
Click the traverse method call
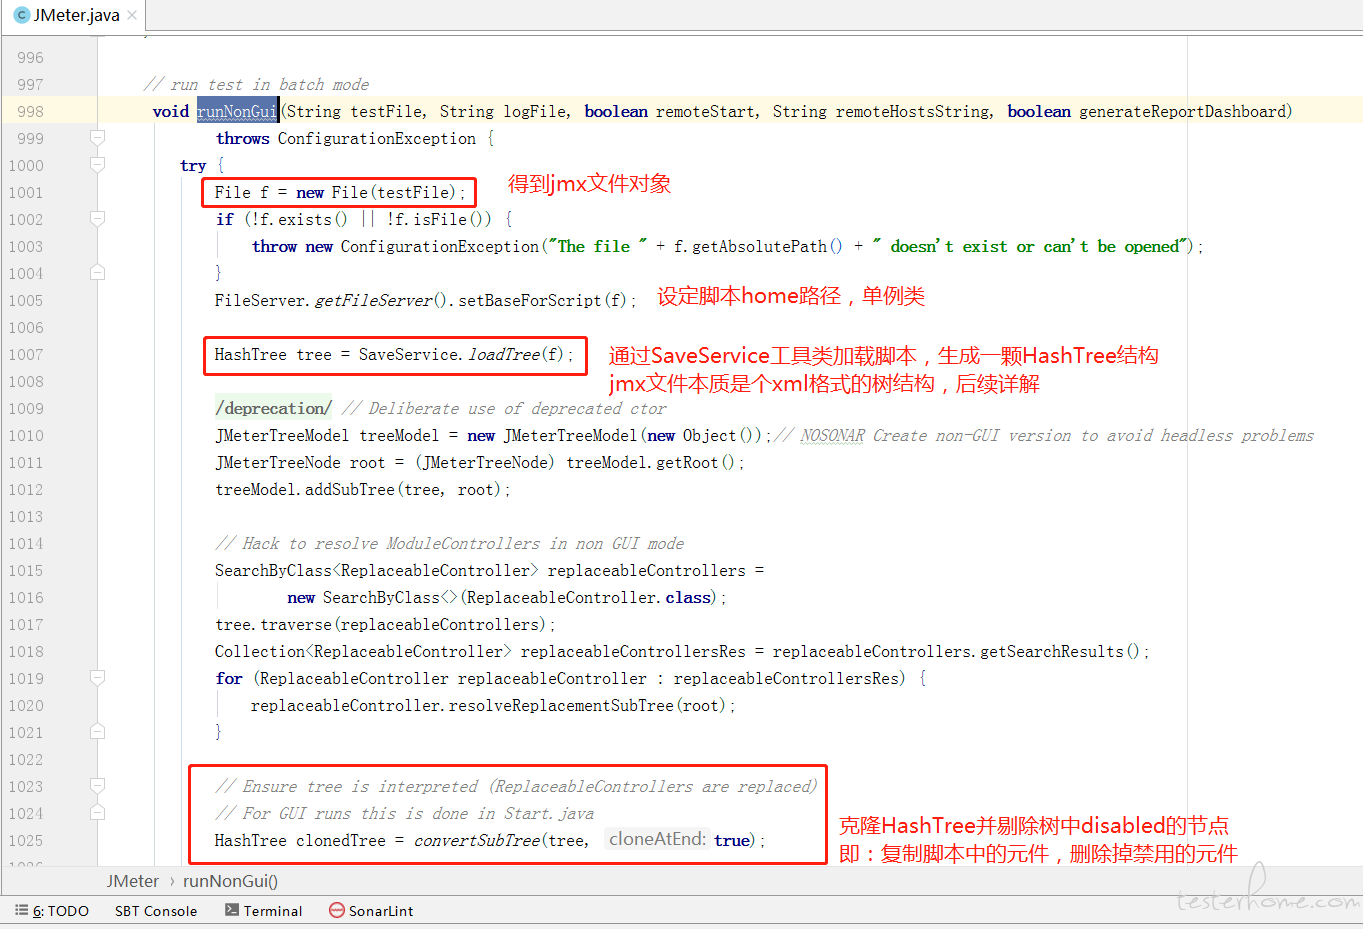point(296,624)
